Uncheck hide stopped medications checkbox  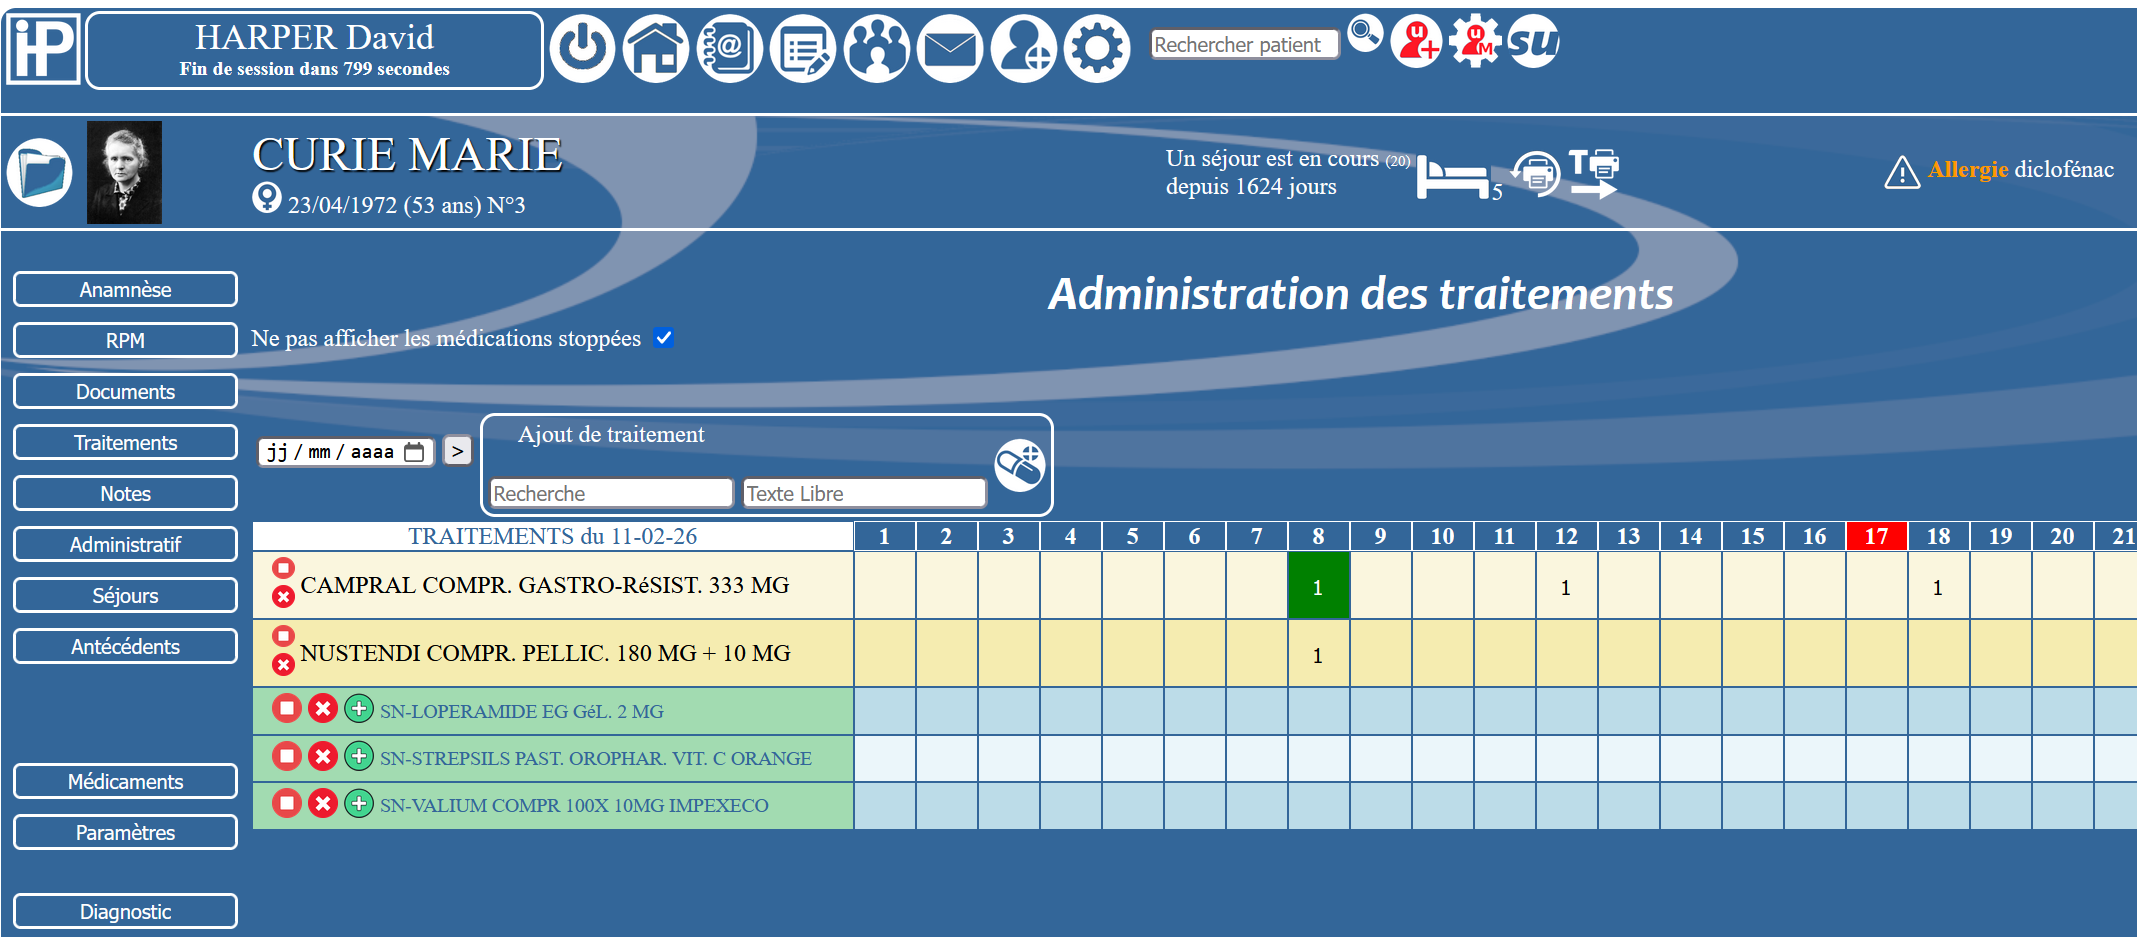pyautogui.click(x=664, y=338)
